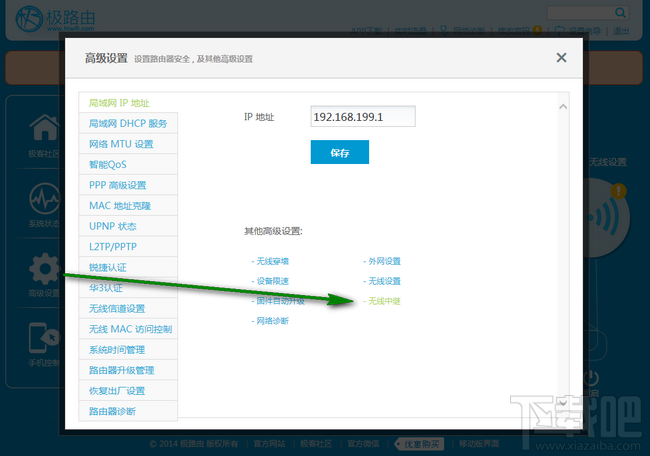Viewport: 650px width, 456px height.
Task: Click the power restart icon
Action: [591, 378]
